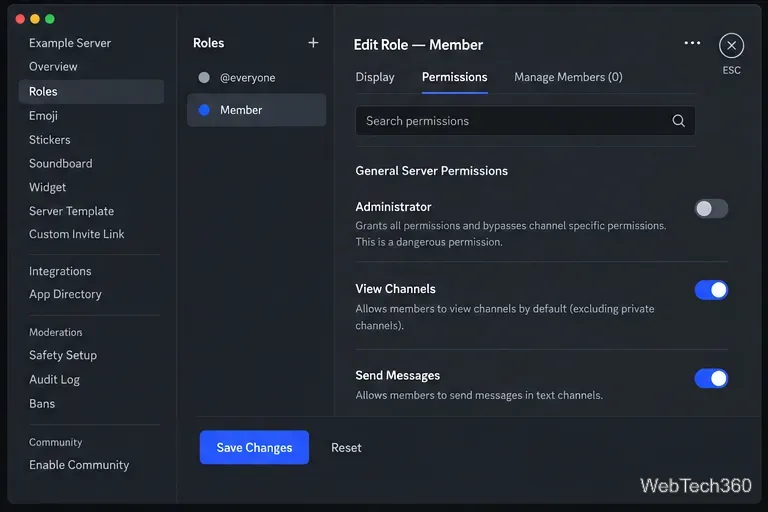
Task: Click the View Channels permission title
Action: pyautogui.click(x=395, y=289)
